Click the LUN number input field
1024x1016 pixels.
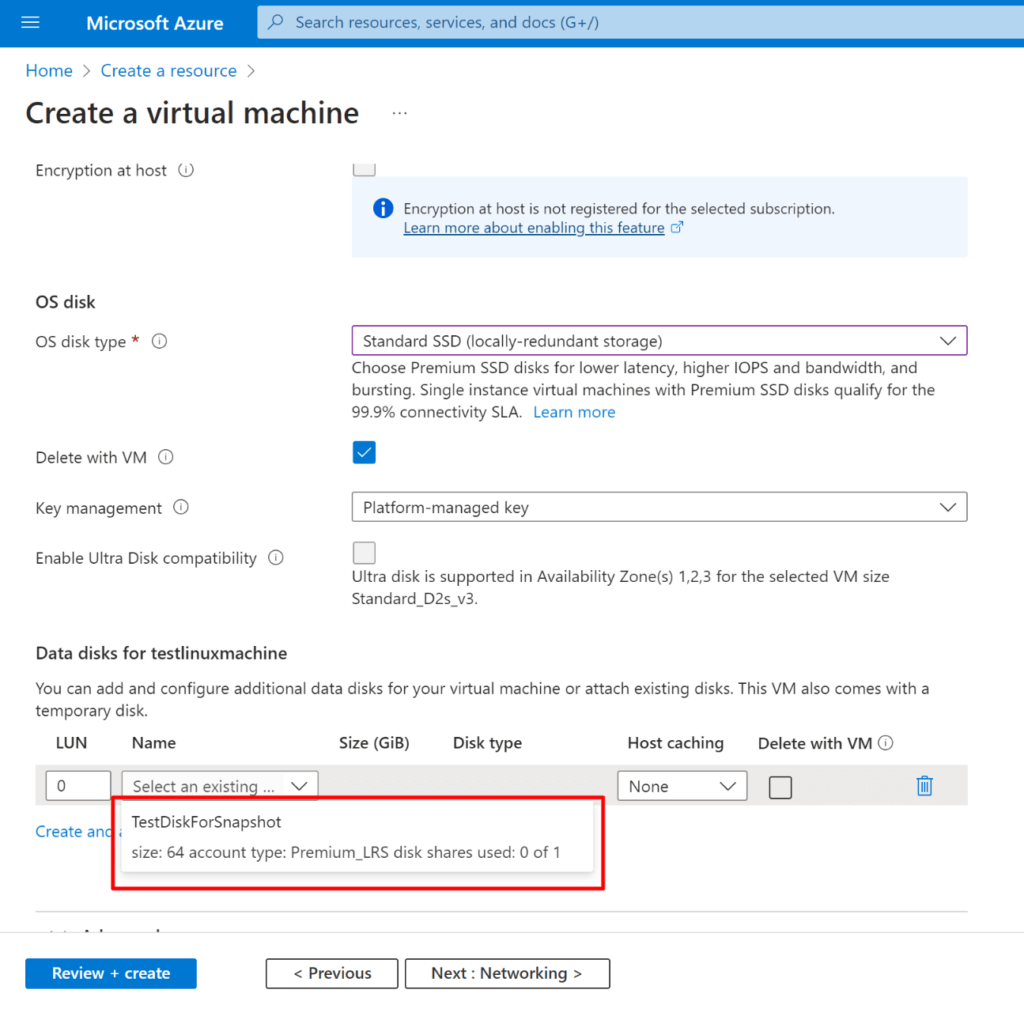(78, 786)
